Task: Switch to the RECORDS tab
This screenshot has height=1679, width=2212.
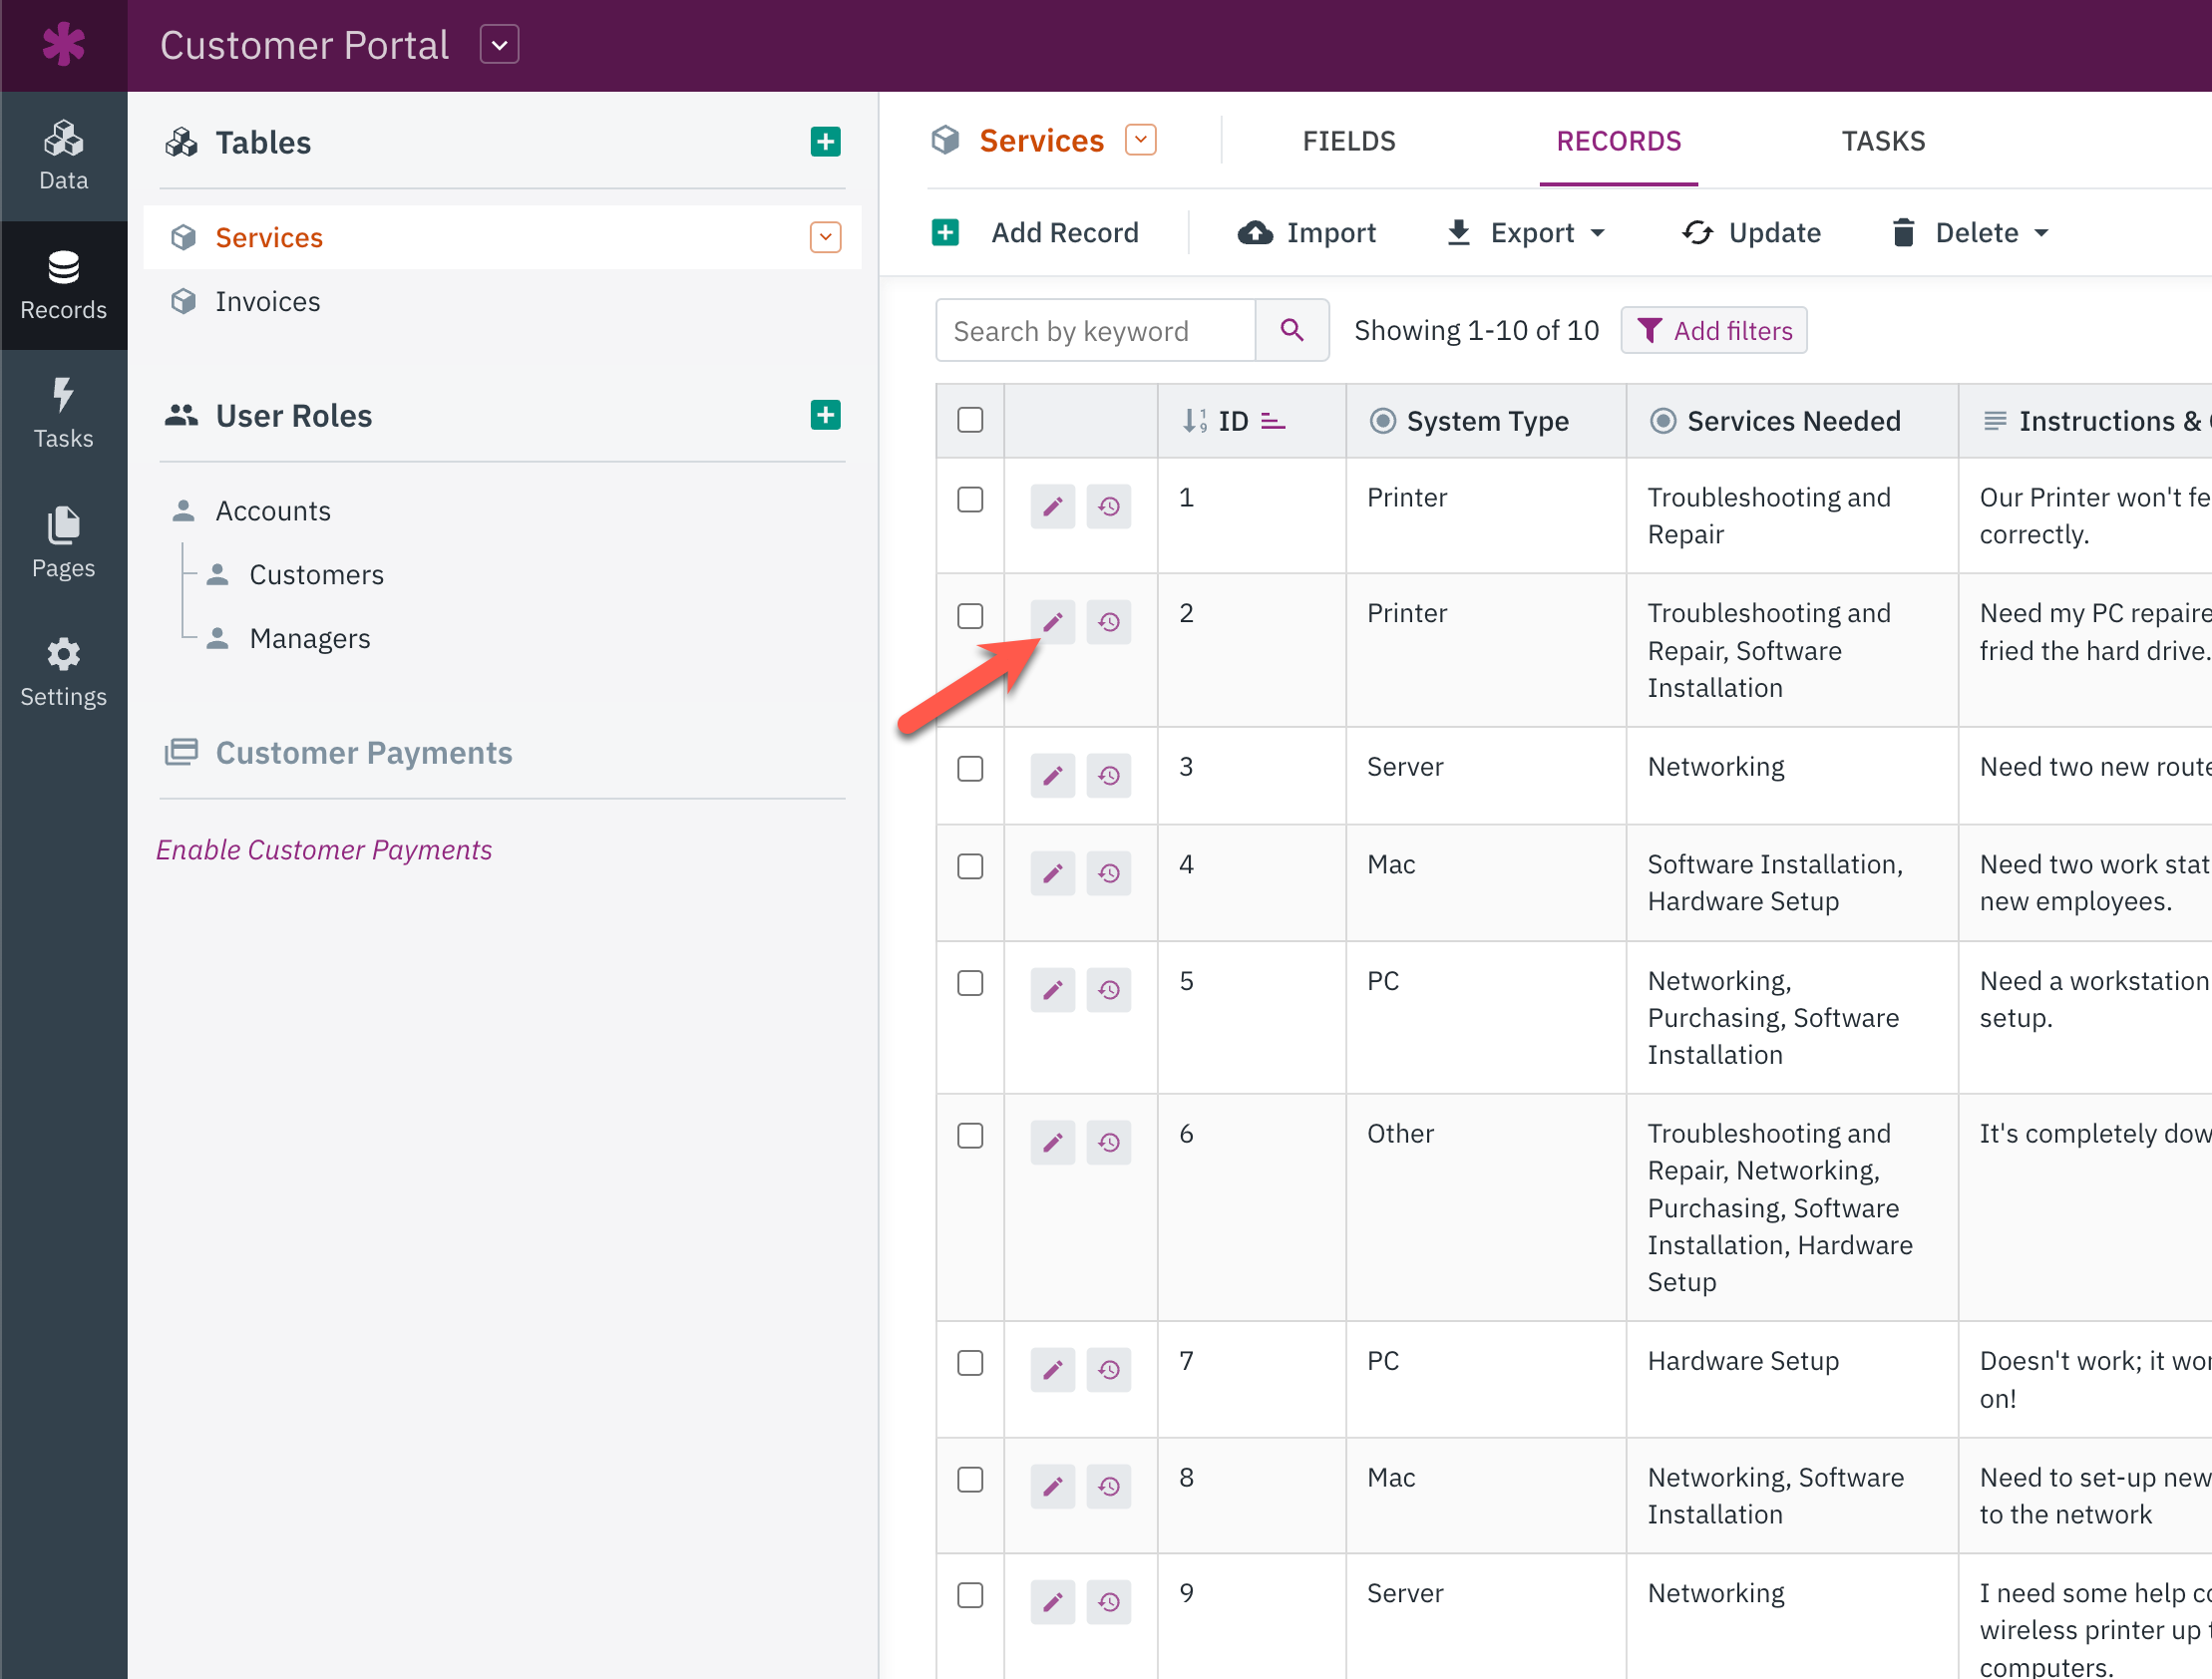Action: click(1618, 141)
